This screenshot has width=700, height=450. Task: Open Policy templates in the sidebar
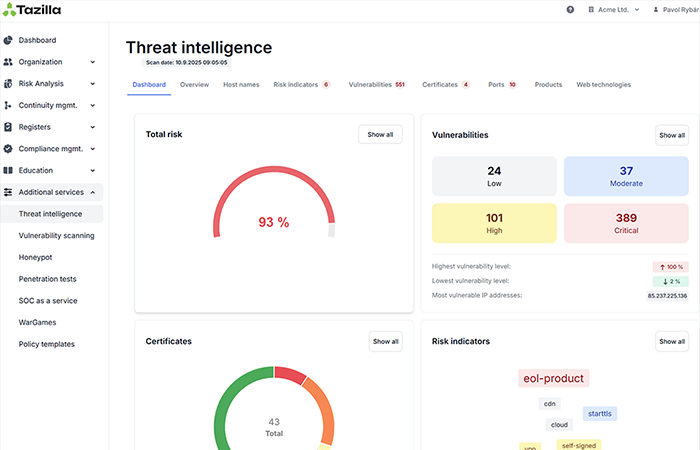[x=46, y=344]
